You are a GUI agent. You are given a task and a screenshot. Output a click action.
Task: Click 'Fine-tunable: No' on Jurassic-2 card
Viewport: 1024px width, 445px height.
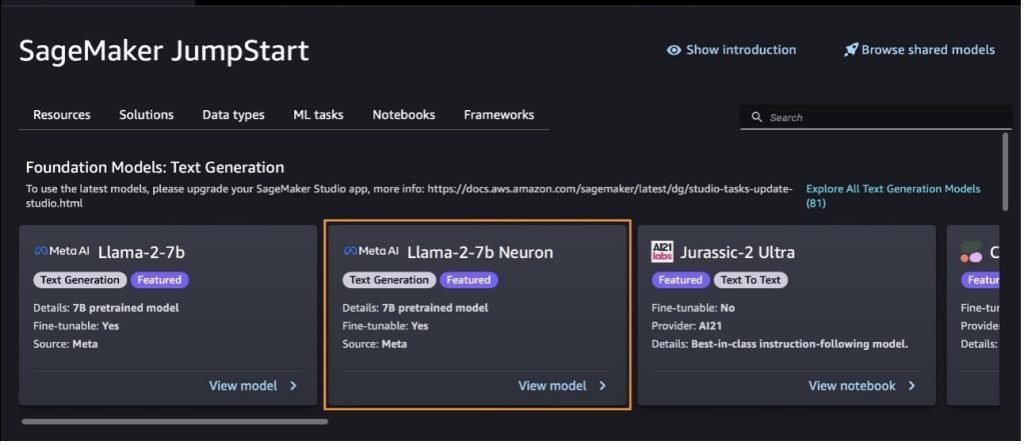coord(693,308)
